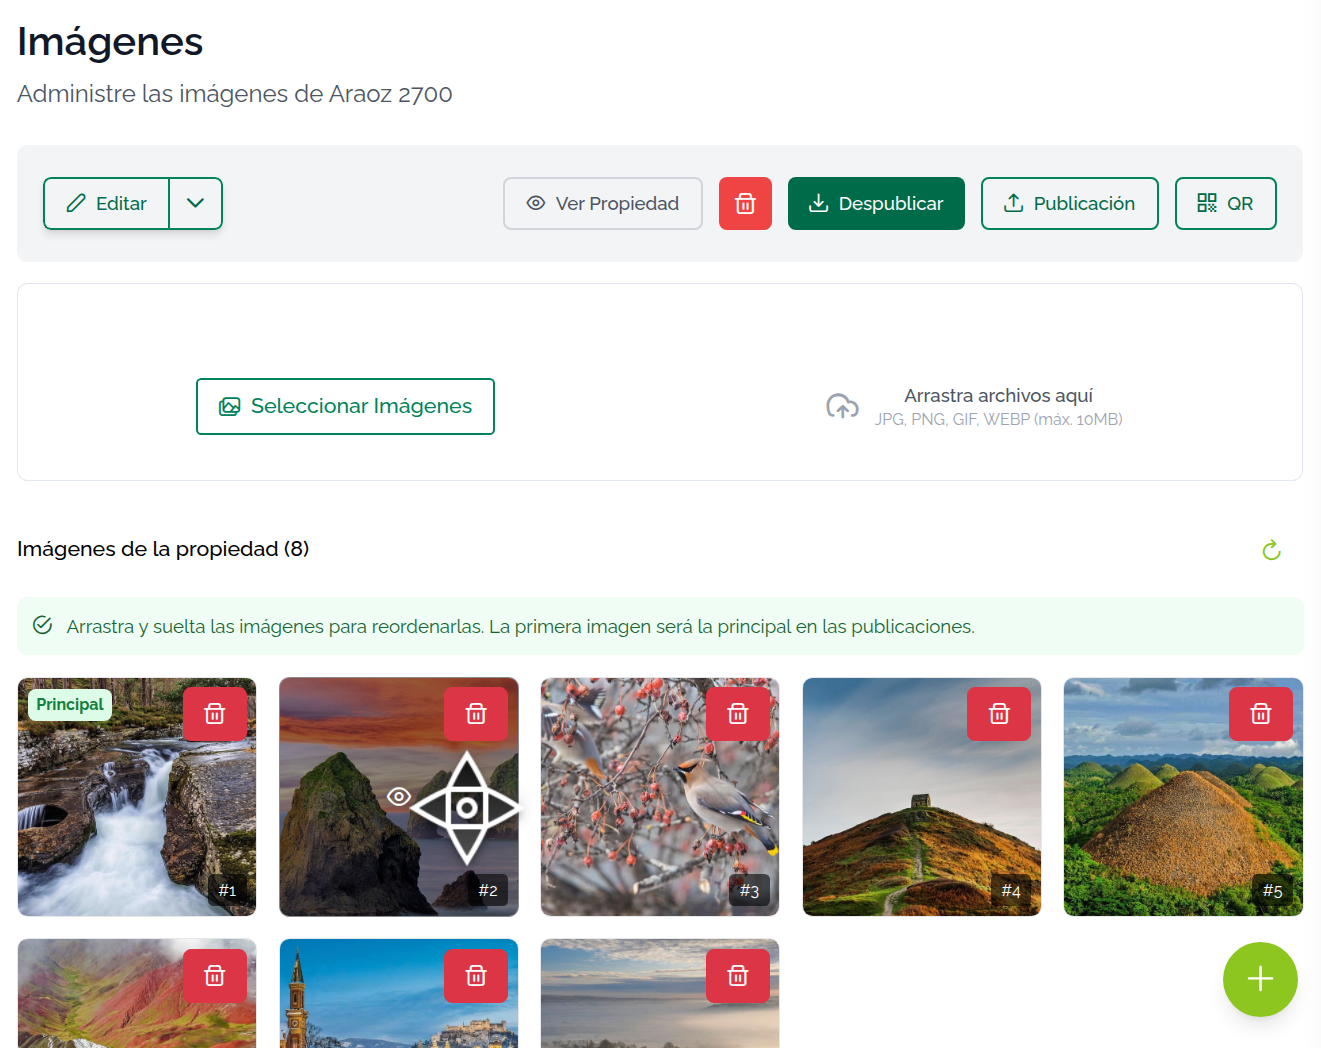Viewport: 1321px width, 1048px height.
Task: Click the Editar button
Action: click(x=107, y=203)
